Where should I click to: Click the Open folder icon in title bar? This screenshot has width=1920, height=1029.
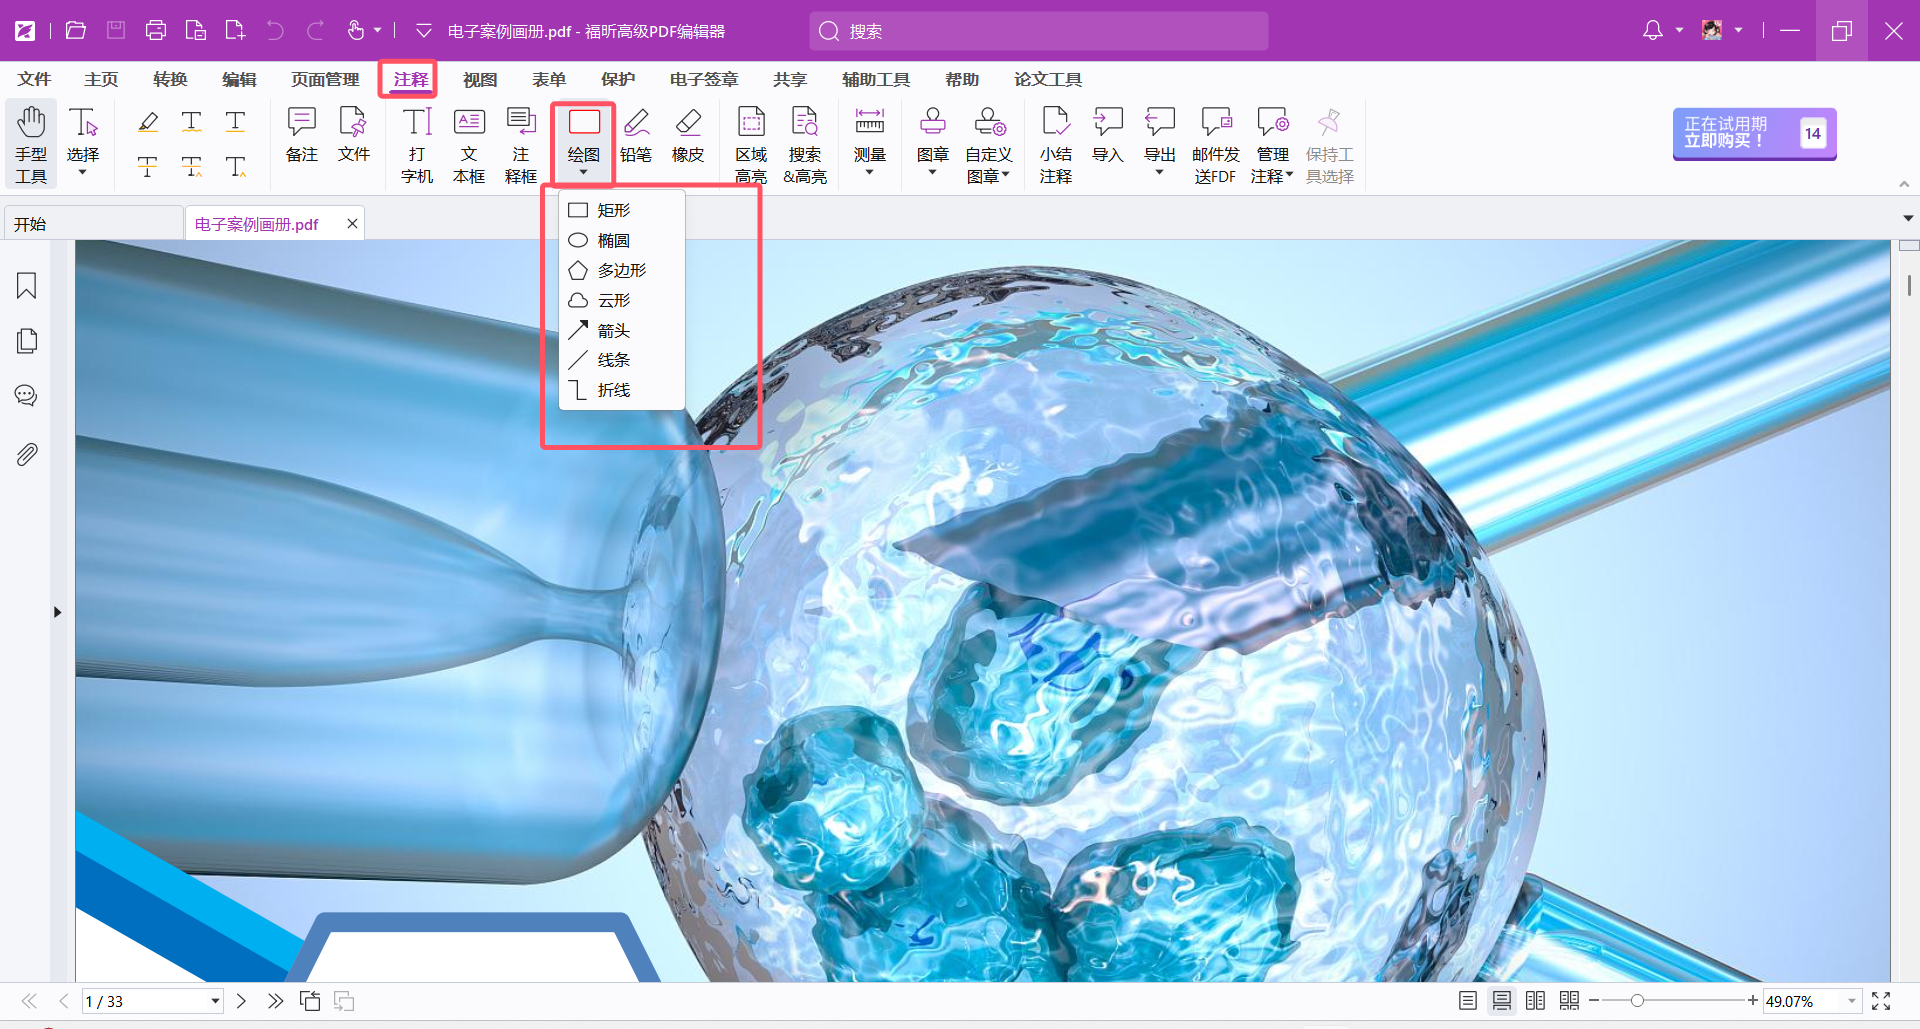point(76,31)
